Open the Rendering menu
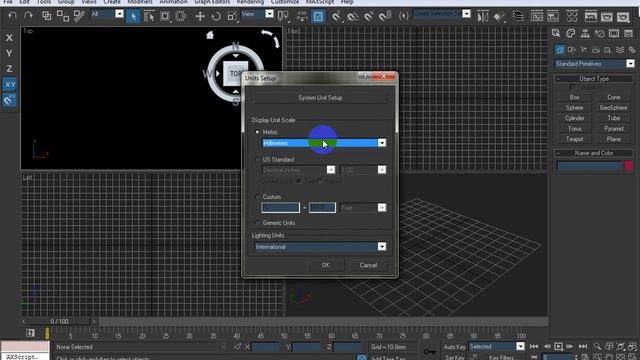 (250, 2)
